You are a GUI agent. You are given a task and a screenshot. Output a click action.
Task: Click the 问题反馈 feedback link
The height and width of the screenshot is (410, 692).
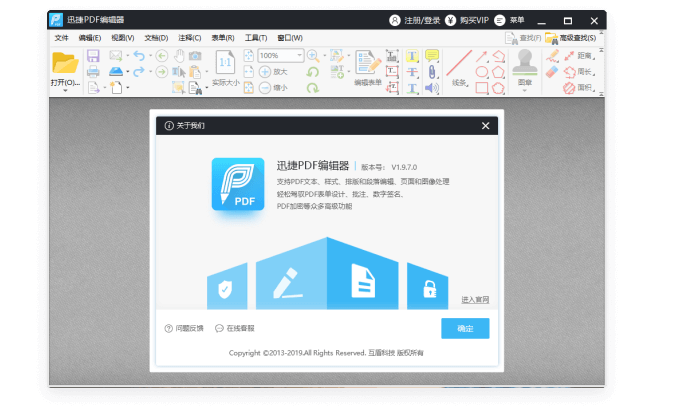(x=184, y=328)
